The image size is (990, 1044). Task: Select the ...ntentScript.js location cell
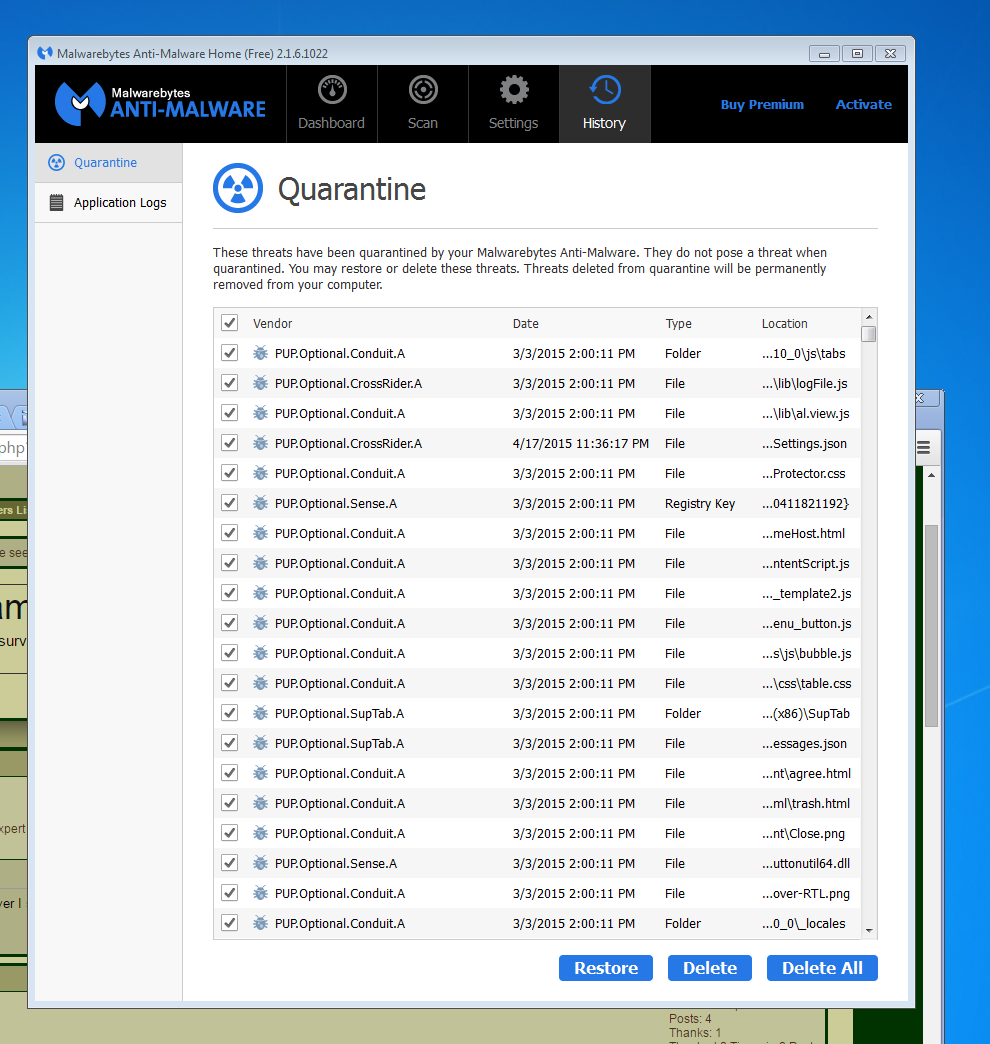click(806, 563)
